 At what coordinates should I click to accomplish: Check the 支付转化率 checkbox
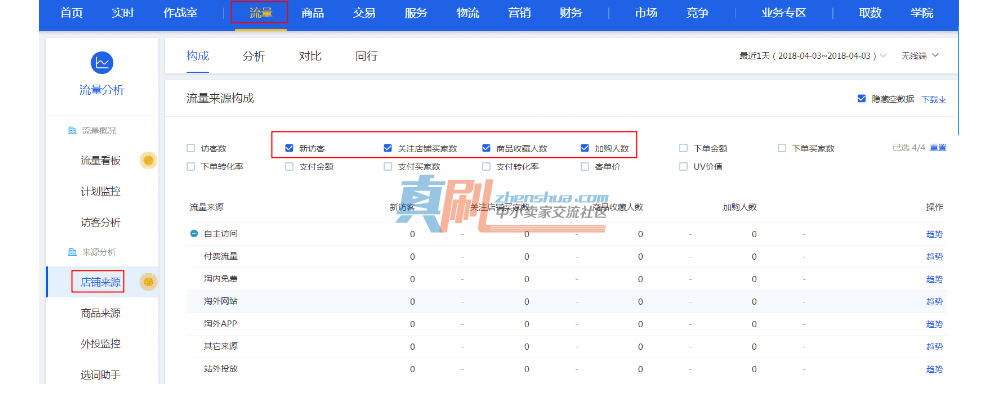pyautogui.click(x=486, y=166)
